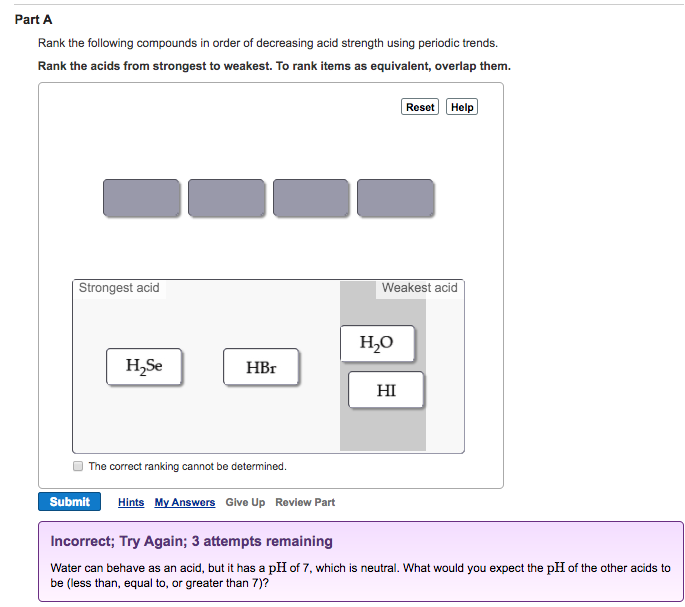685x607 pixels.
Task: Select the HBr acid tile
Action: pyautogui.click(x=260, y=367)
